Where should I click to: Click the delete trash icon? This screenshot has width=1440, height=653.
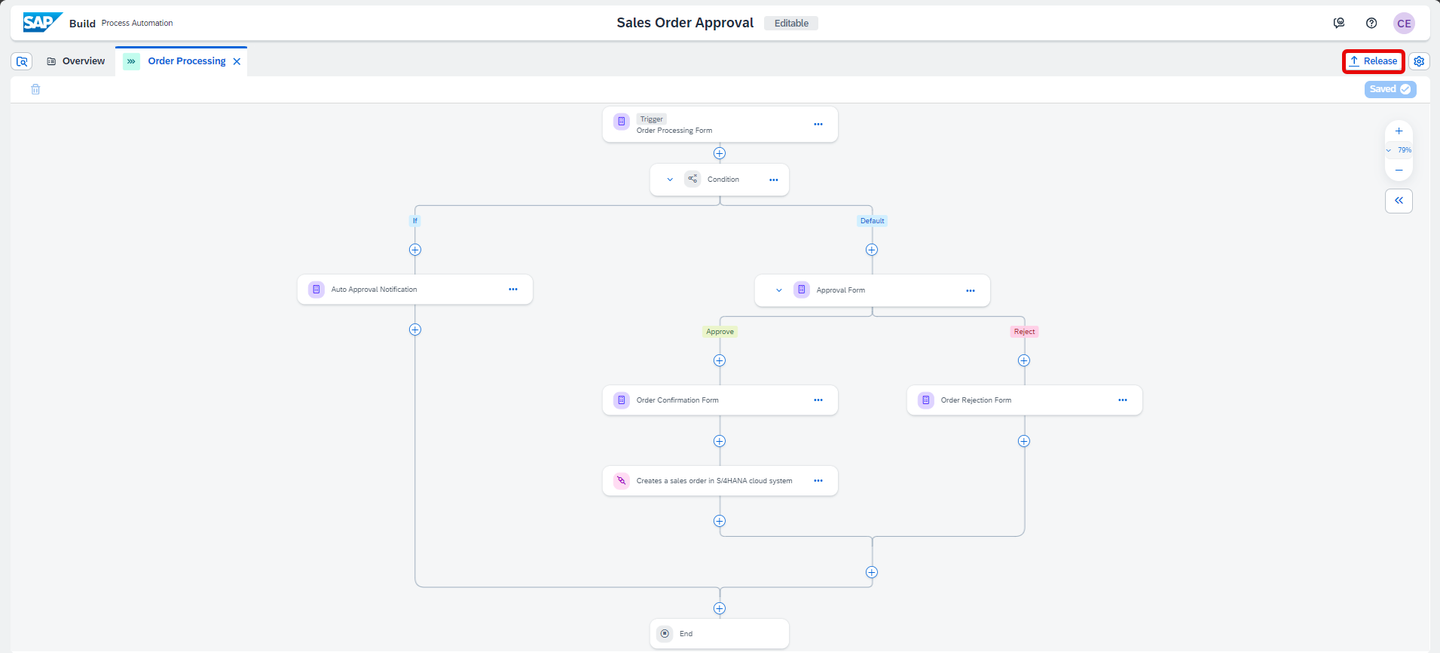[35, 89]
